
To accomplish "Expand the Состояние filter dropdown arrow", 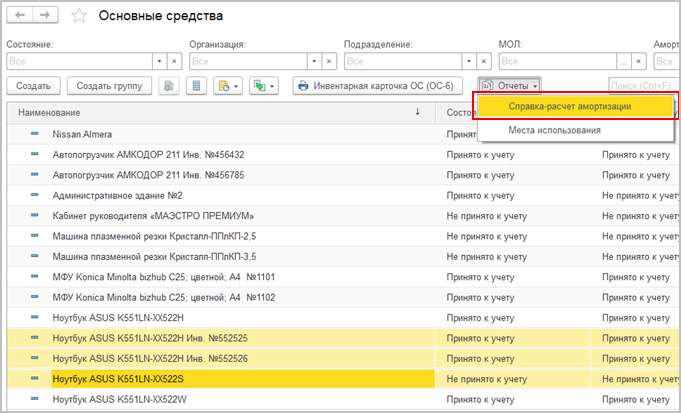I will click(x=159, y=61).
